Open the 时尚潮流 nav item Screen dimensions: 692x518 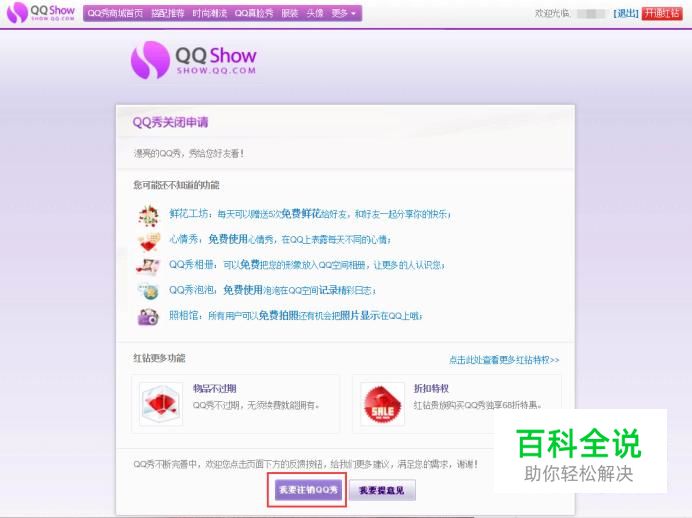[x=210, y=13]
